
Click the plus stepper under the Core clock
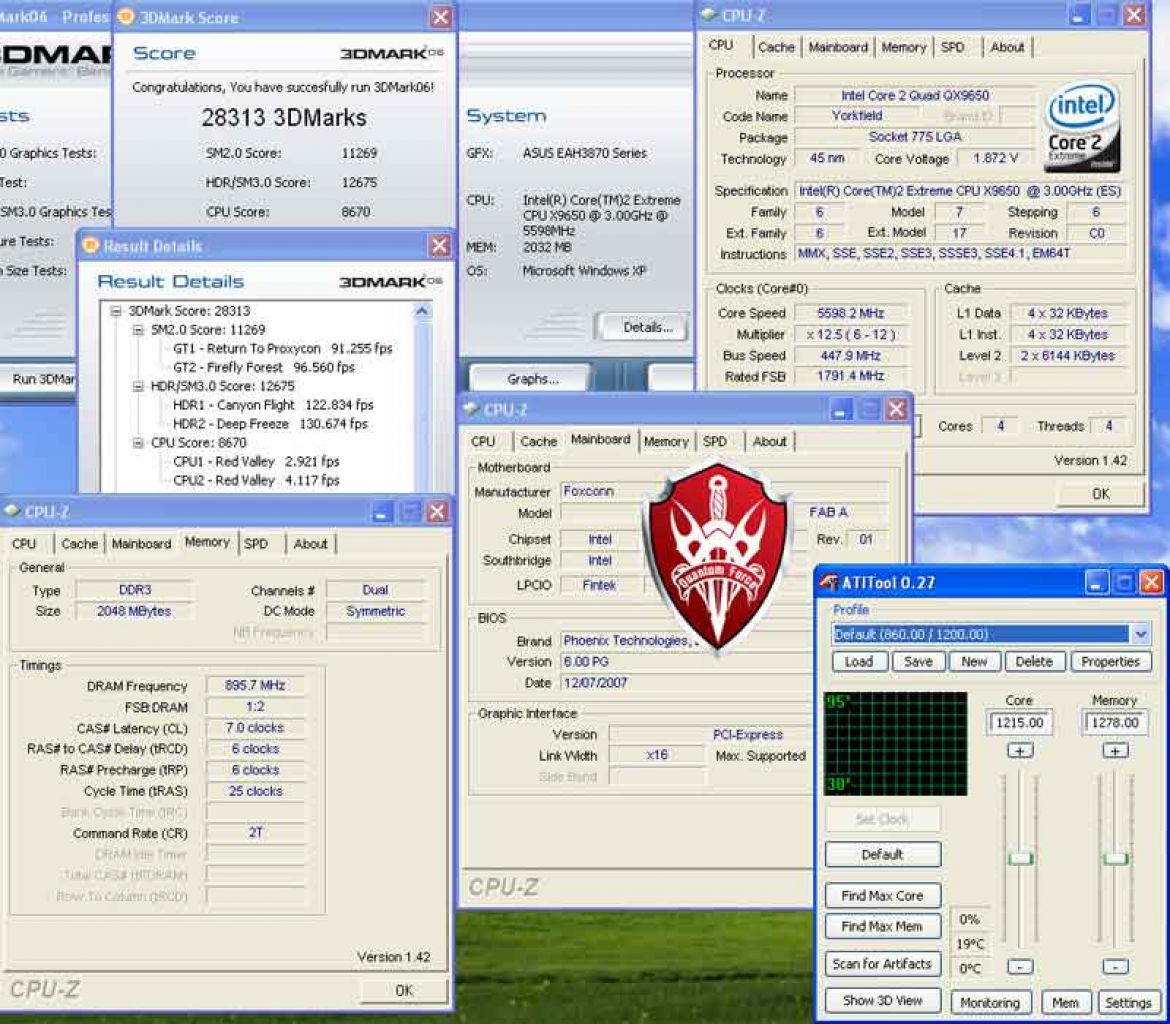pyautogui.click(x=1019, y=751)
